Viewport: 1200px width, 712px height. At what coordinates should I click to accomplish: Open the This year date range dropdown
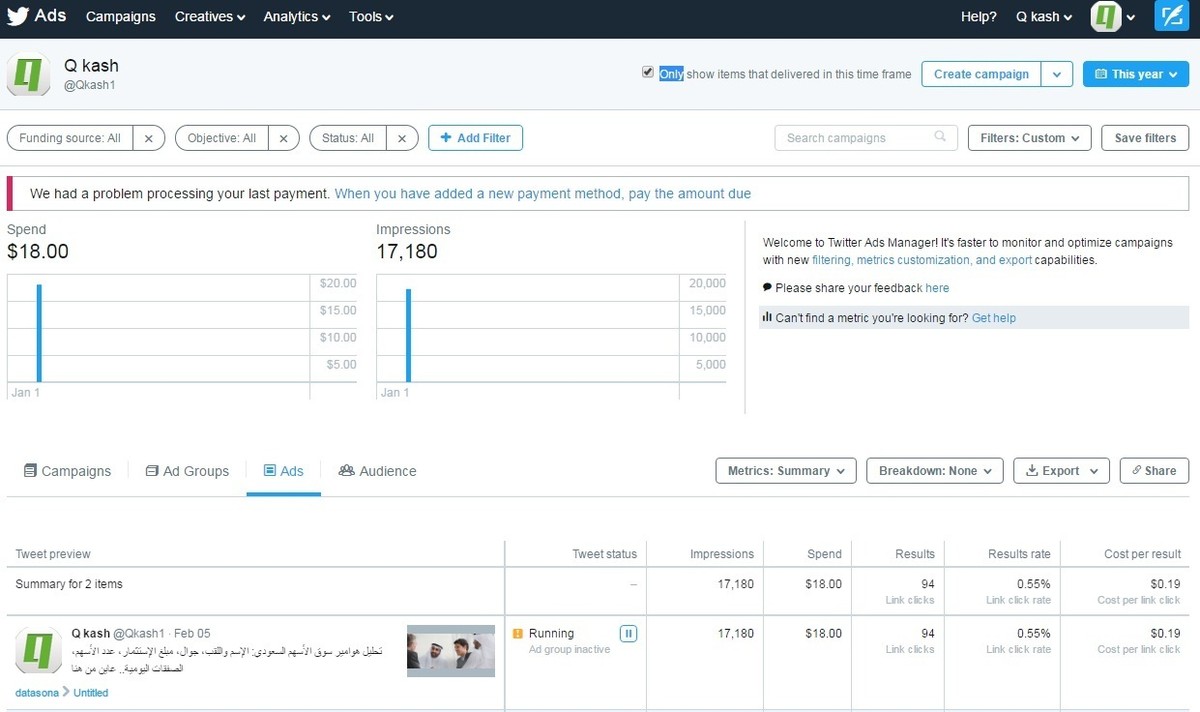pos(1135,74)
